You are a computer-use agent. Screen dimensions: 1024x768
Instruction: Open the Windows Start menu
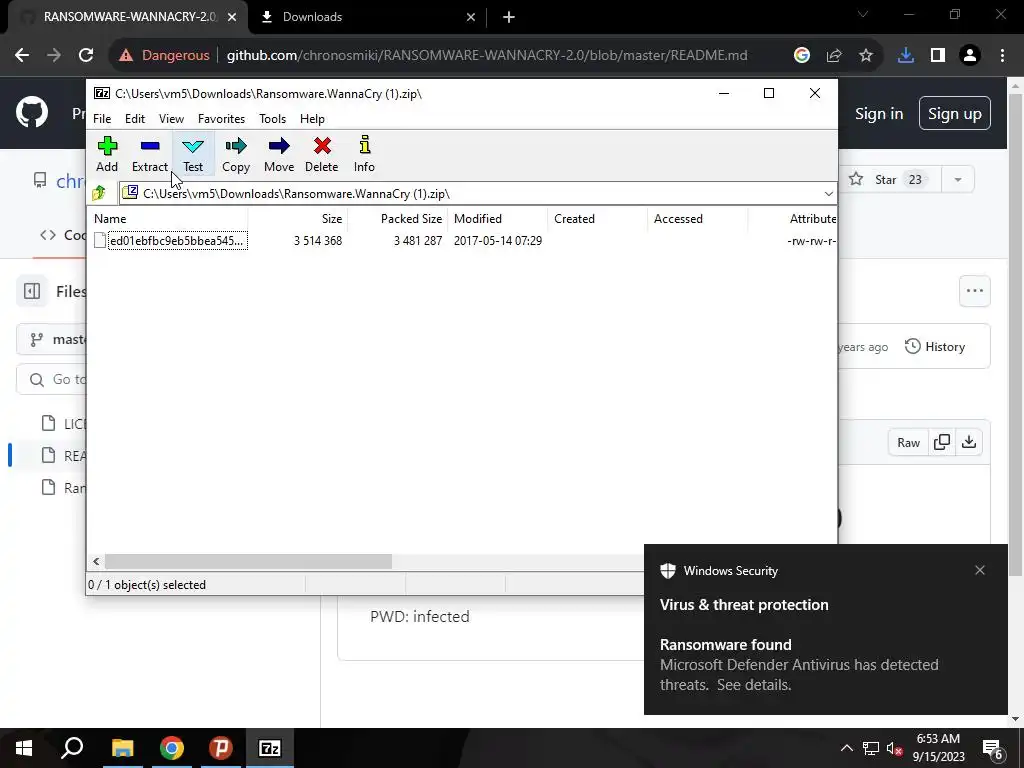pyautogui.click(x=24, y=748)
